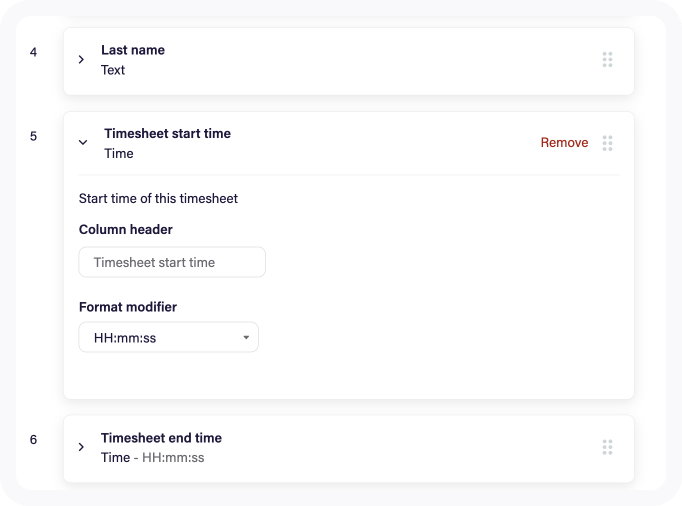Screen dimensions: 682x506
Task: Collapse the Timesheet start time section
Action: pos(83,142)
